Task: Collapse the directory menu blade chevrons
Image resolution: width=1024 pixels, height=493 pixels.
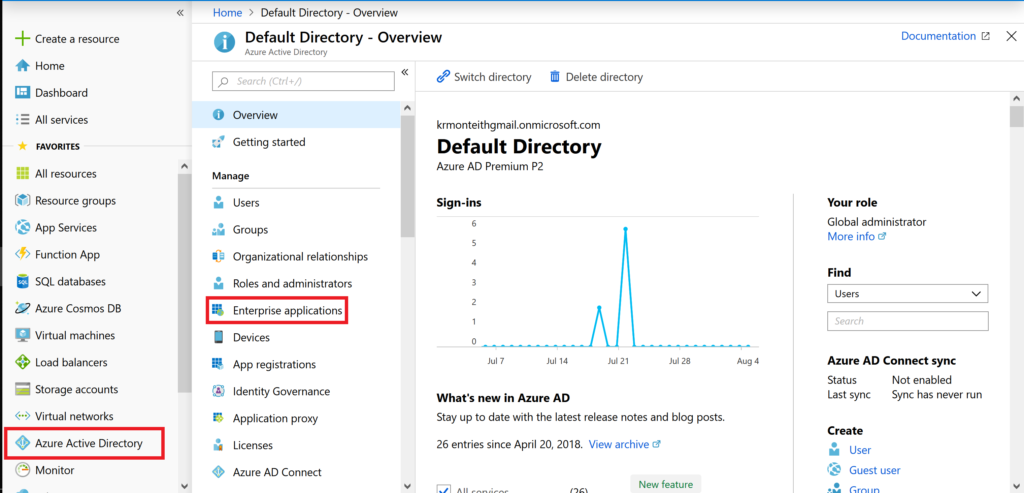Action: (404, 72)
